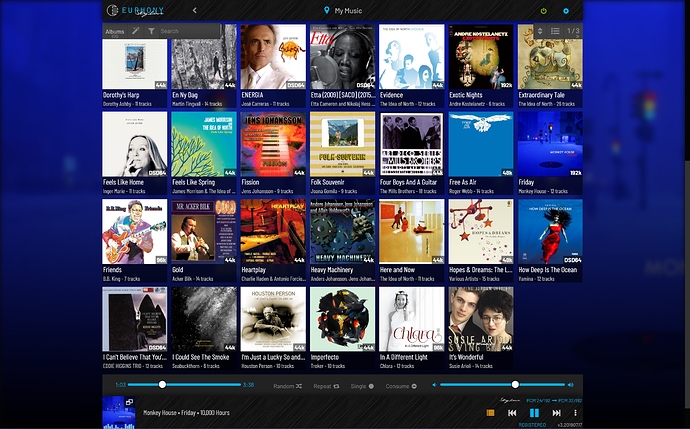Open the Friday album cover

click(550, 144)
